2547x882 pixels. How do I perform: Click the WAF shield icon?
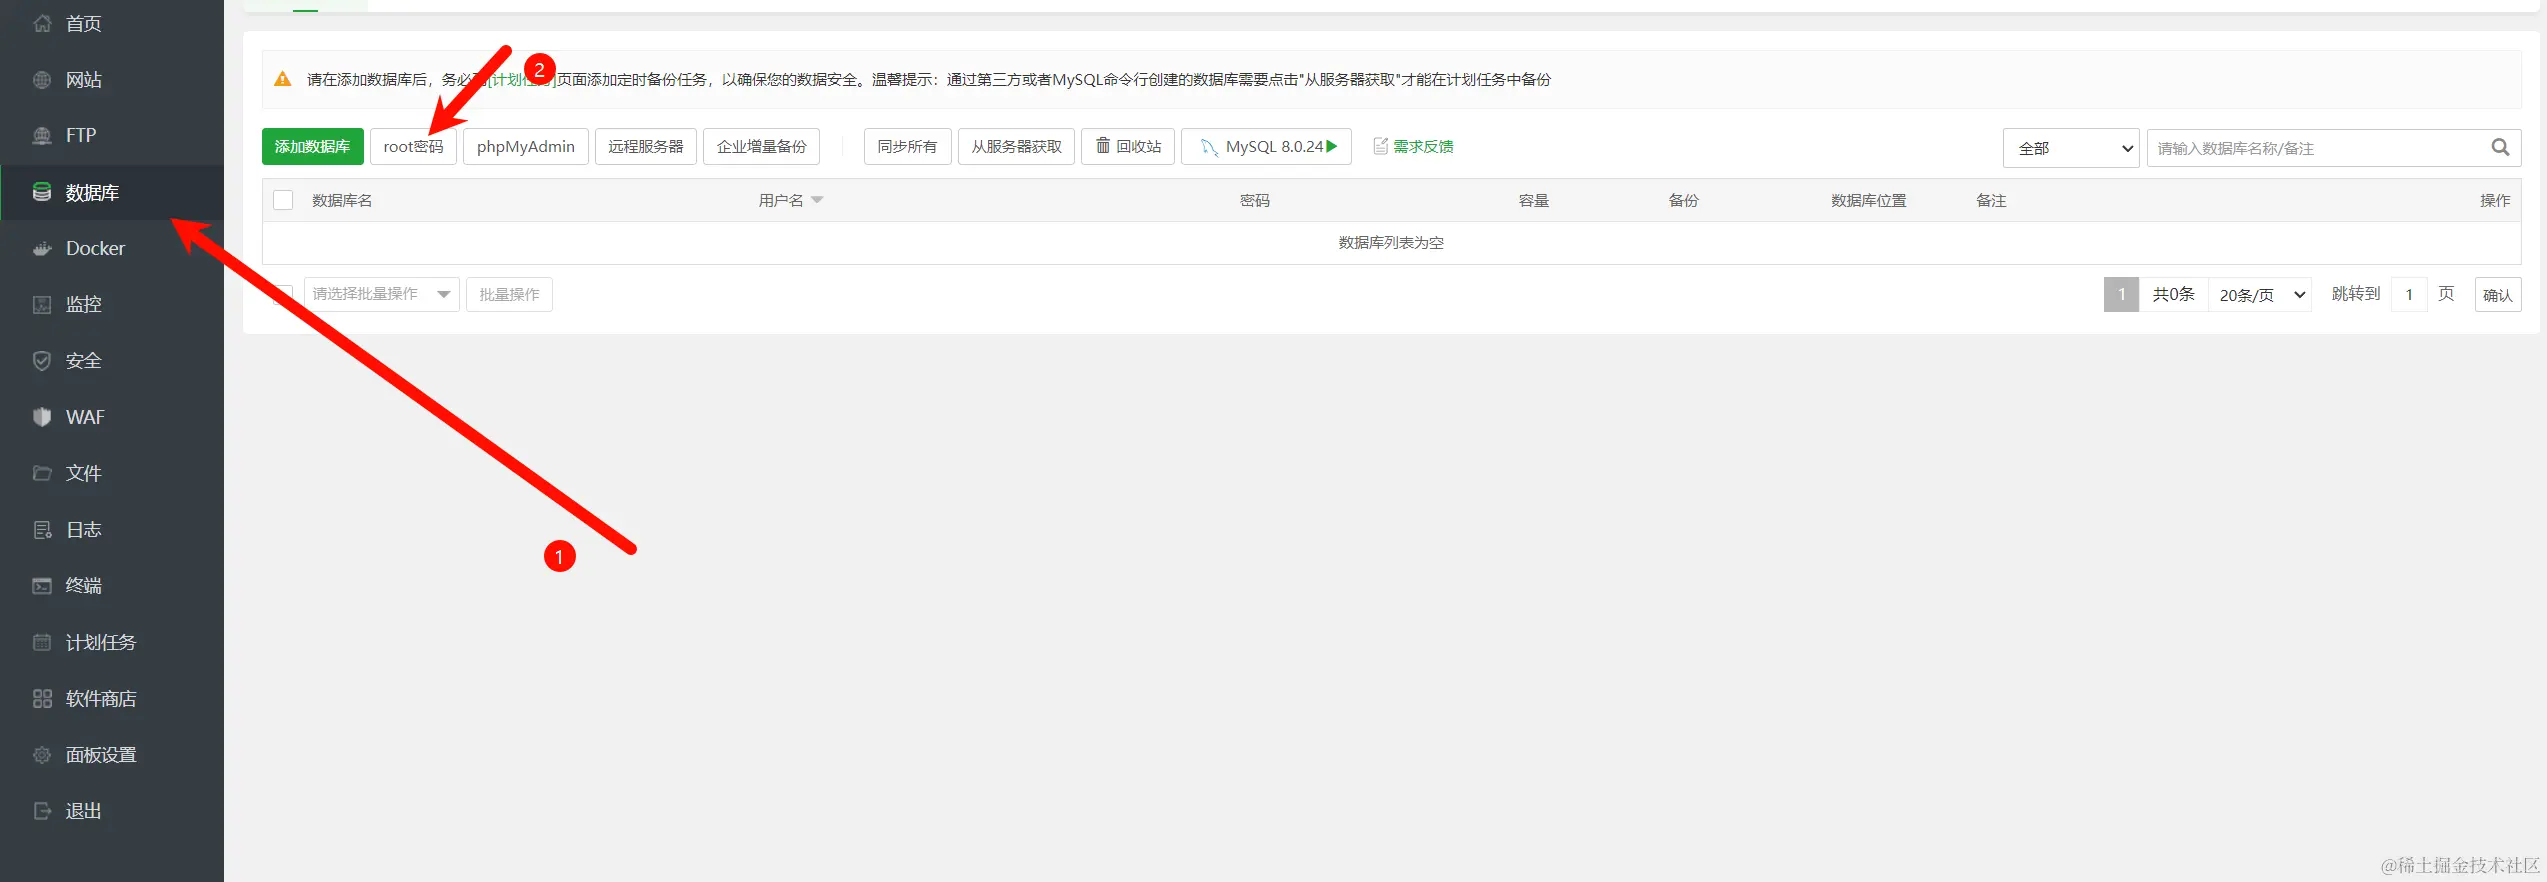click(42, 417)
